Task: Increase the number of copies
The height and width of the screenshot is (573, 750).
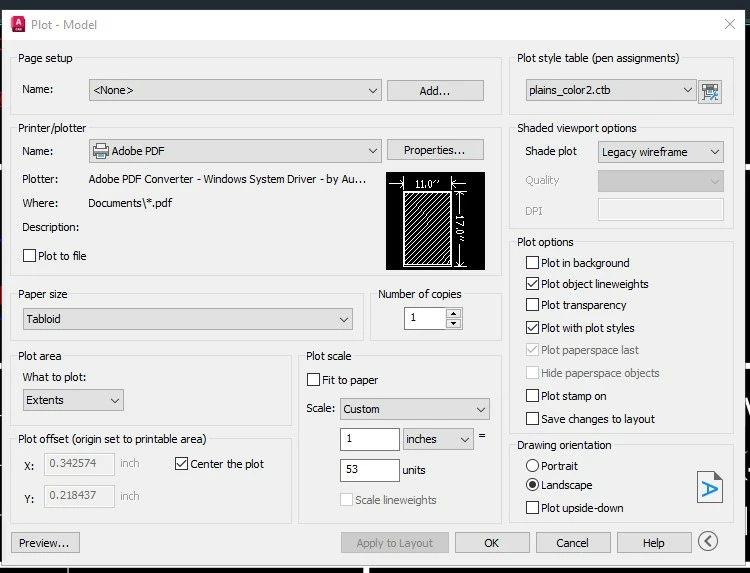Action: (453, 314)
